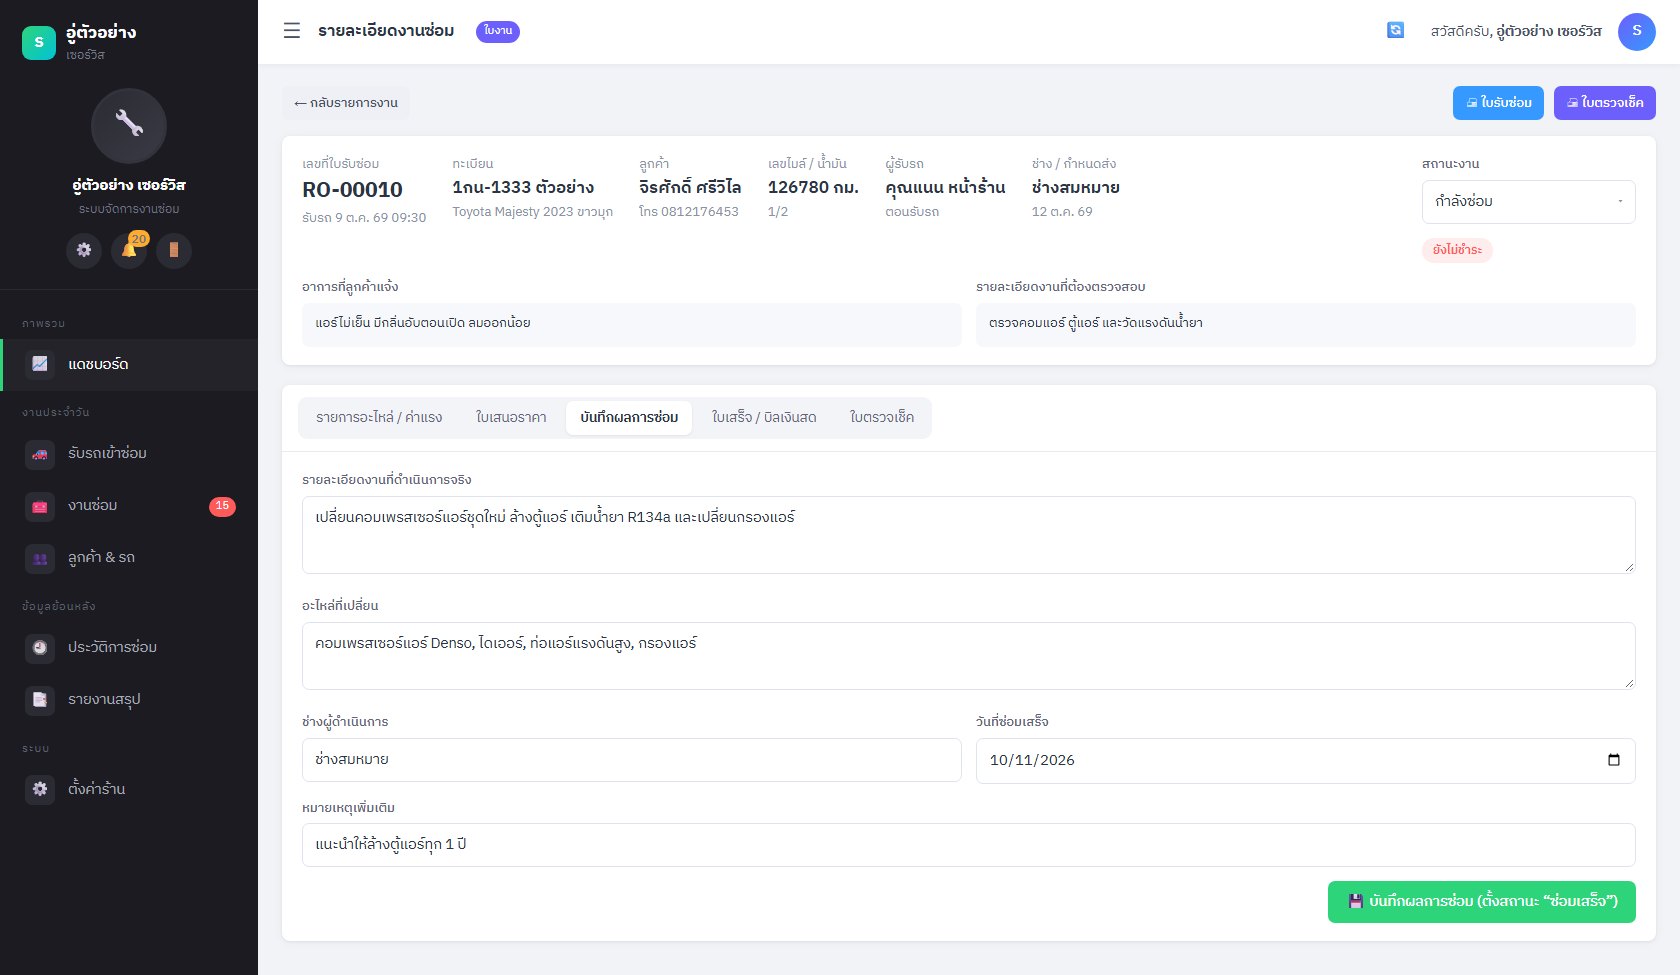Click the logout door icon
The height and width of the screenshot is (975, 1680).
[x=174, y=250]
